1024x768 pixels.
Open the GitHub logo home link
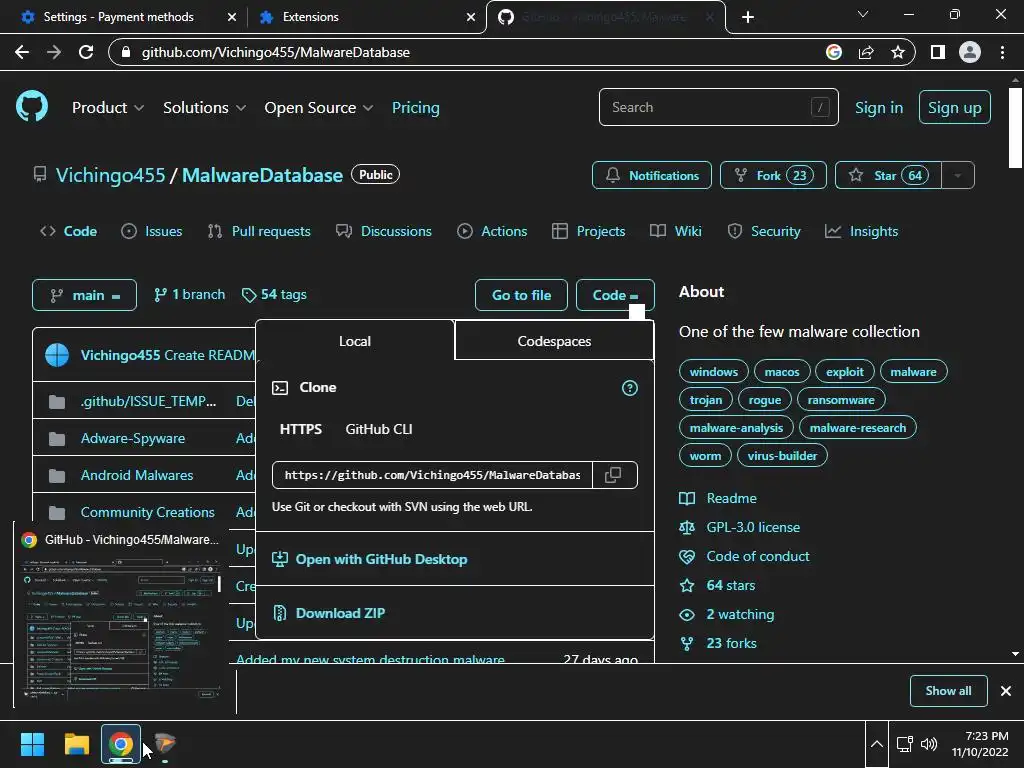(32, 106)
